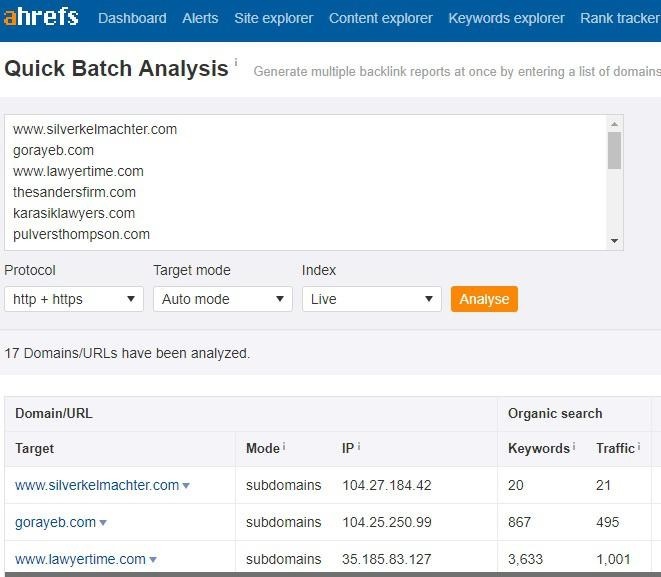Open the Target mode dropdown showing Auto mode
The image size is (661, 577).
pos(223,299)
